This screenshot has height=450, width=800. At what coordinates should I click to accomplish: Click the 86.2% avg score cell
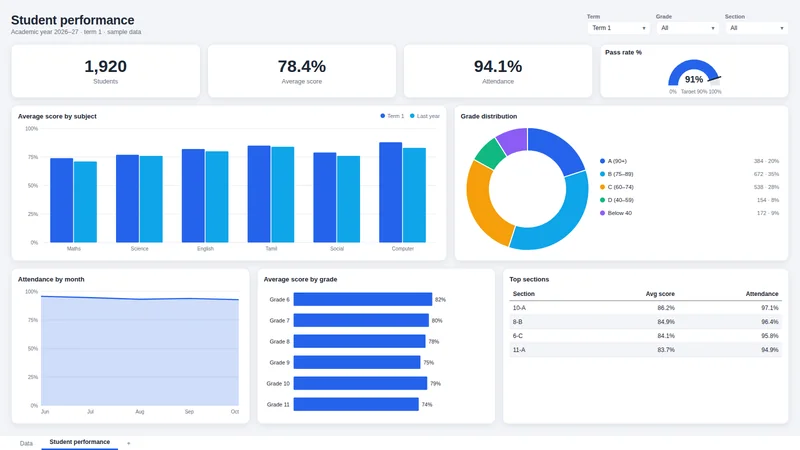coord(666,308)
